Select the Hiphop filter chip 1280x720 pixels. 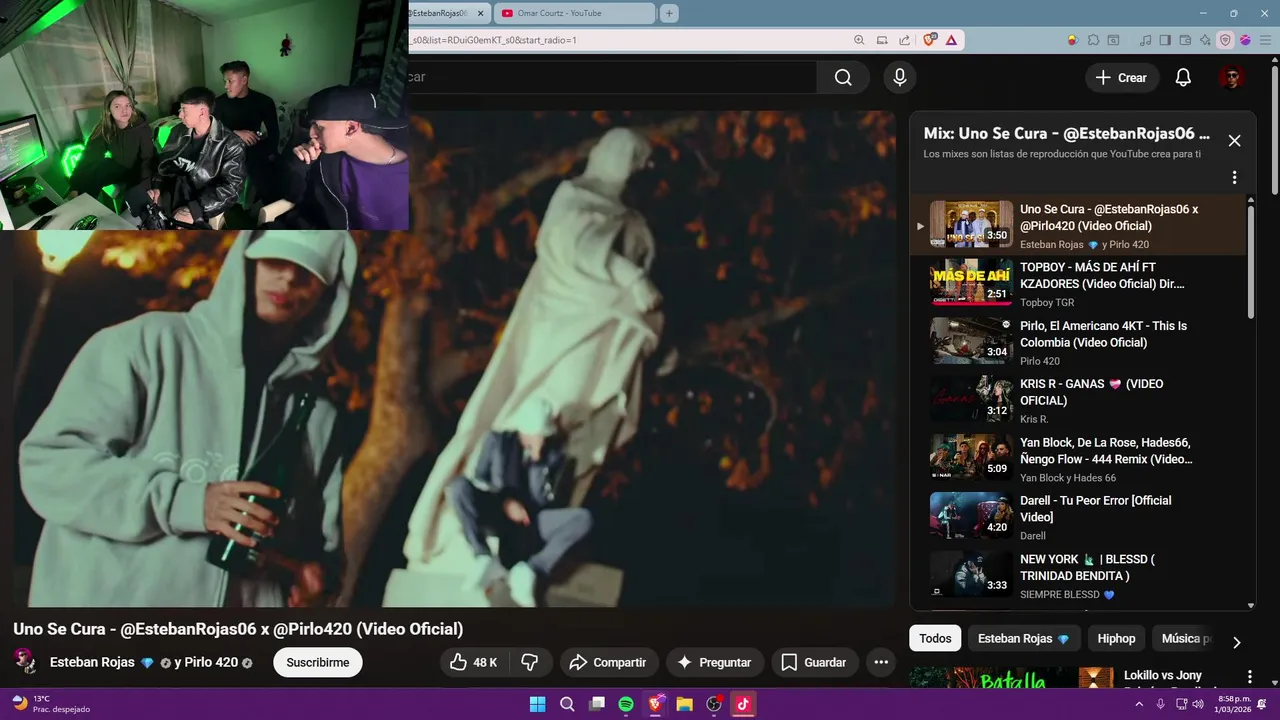click(1116, 638)
